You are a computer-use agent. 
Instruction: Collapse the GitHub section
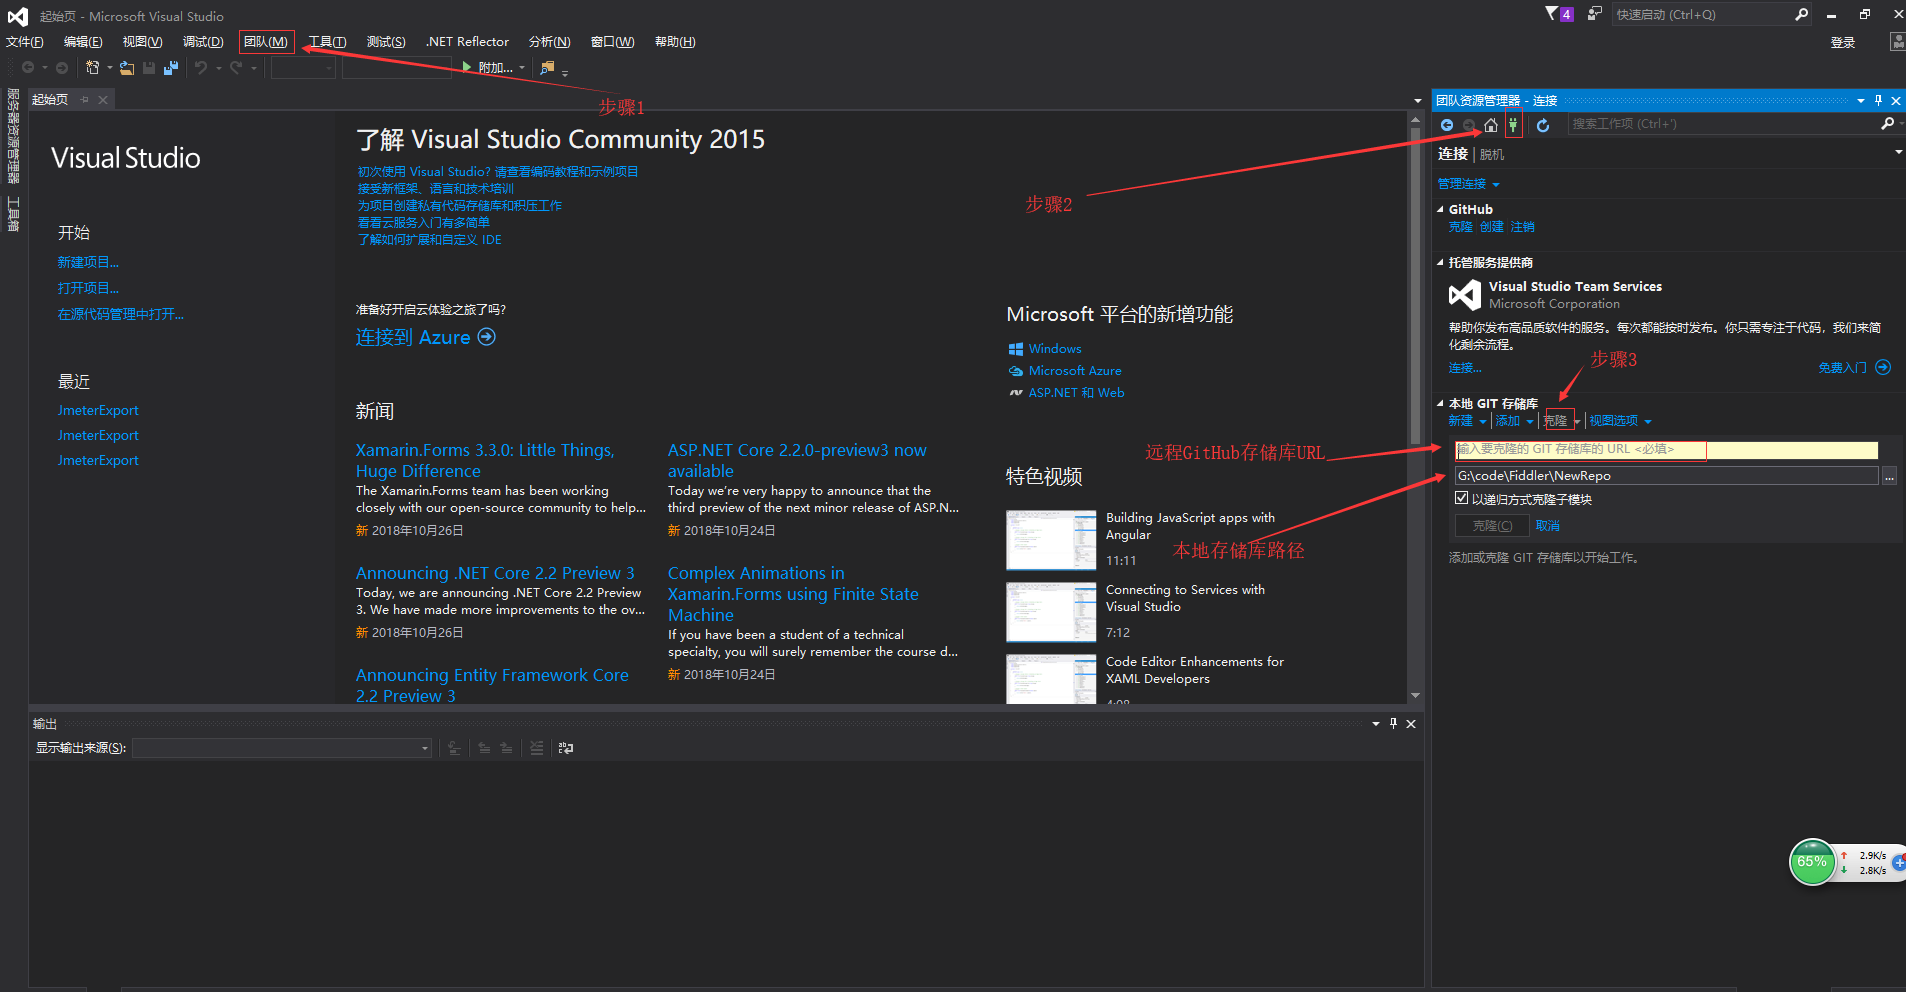tap(1440, 209)
